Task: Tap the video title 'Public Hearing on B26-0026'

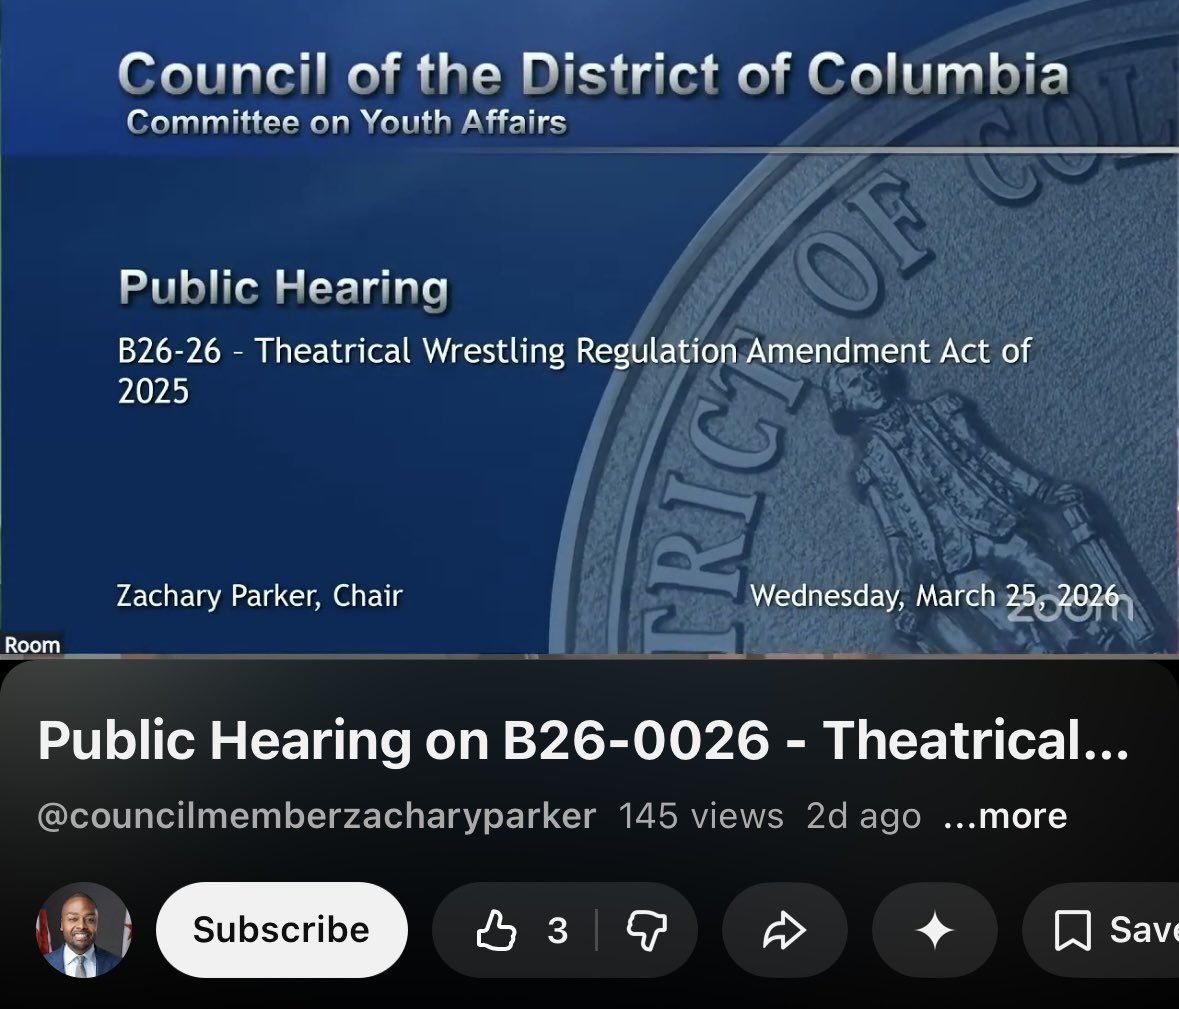Action: (x=583, y=741)
